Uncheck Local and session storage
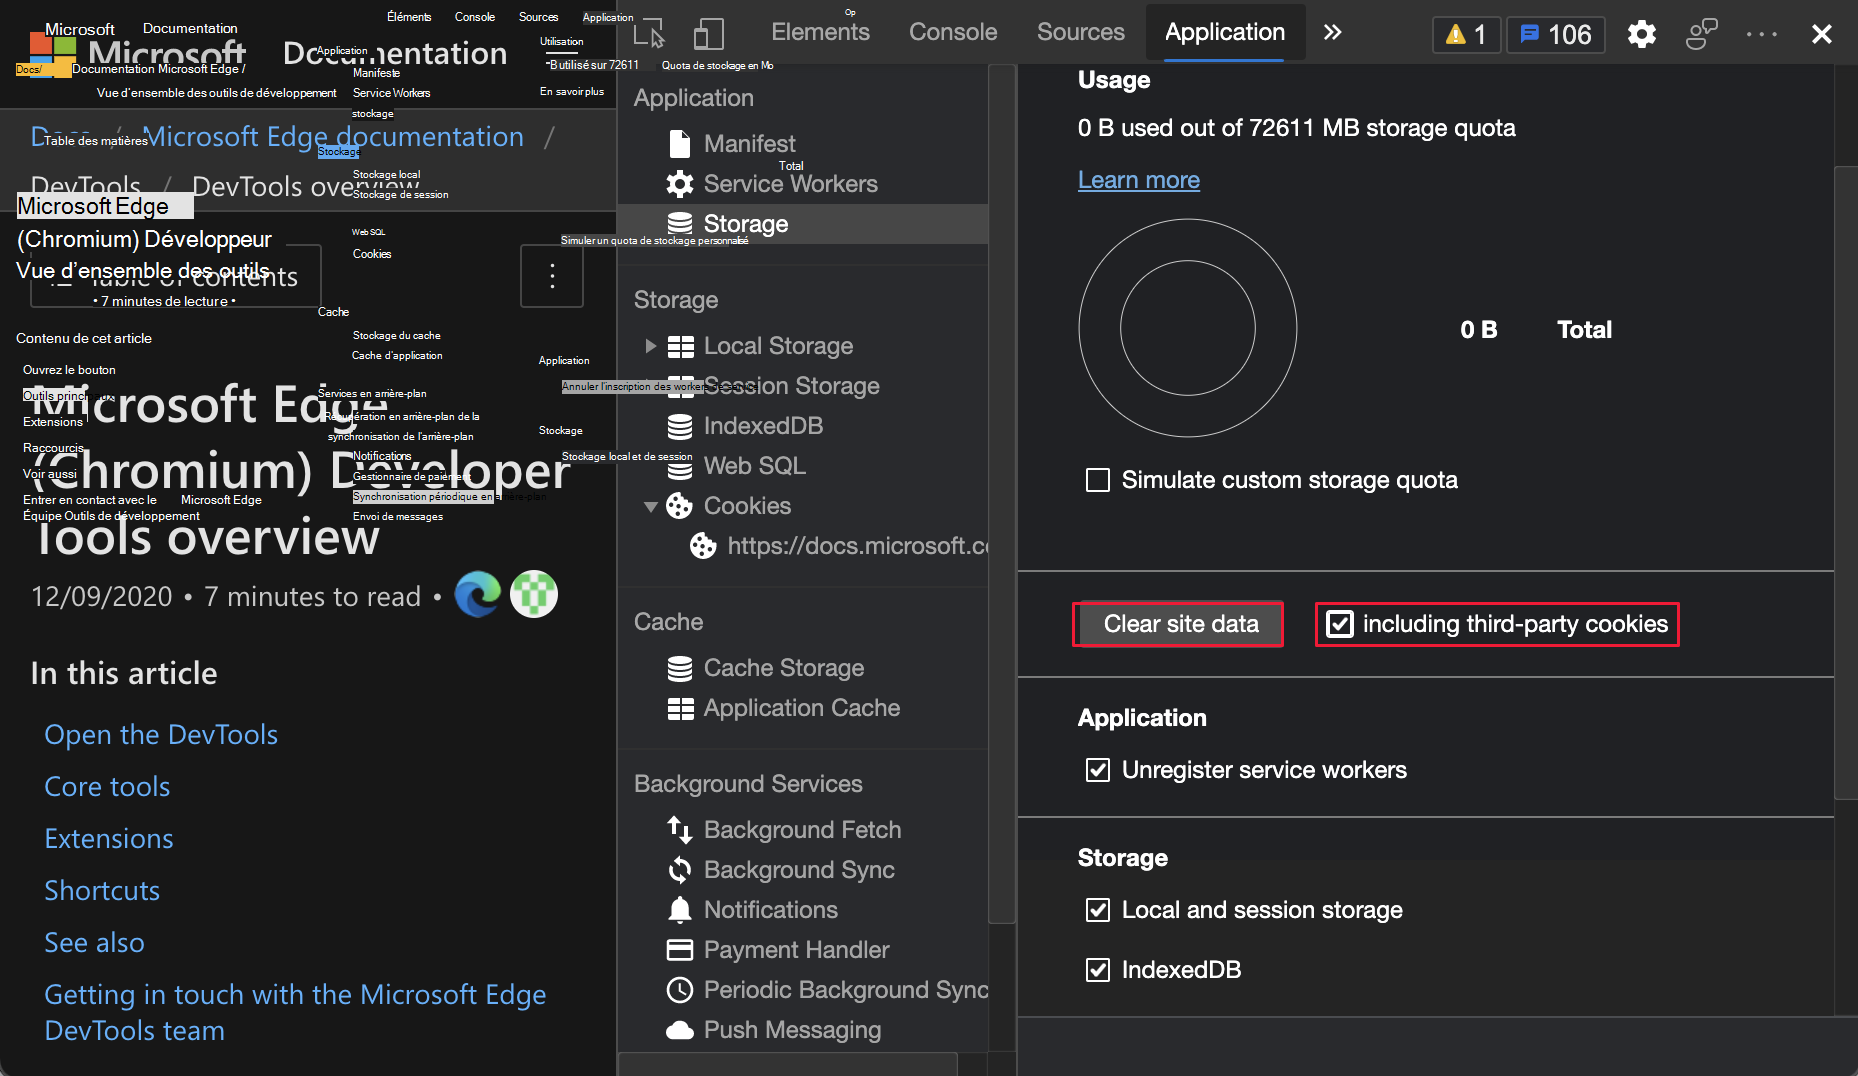Screen dimensions: 1858x1076 (x=1098, y=910)
